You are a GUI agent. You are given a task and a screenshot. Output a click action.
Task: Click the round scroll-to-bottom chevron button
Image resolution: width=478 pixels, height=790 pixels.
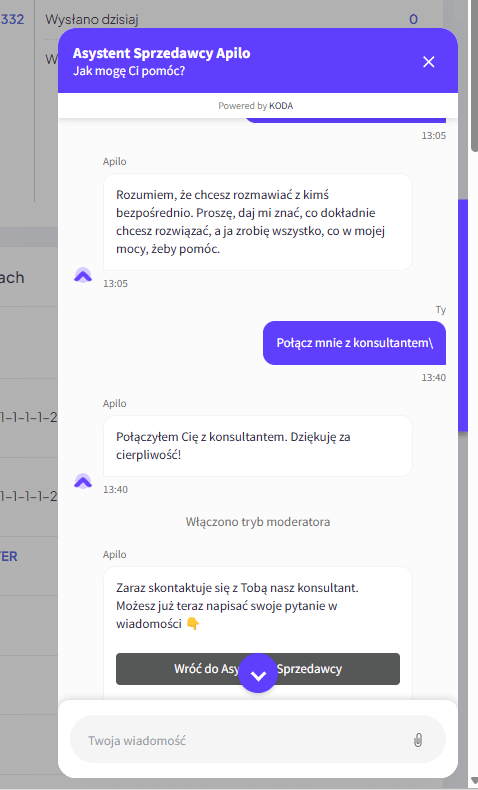pyautogui.click(x=258, y=673)
